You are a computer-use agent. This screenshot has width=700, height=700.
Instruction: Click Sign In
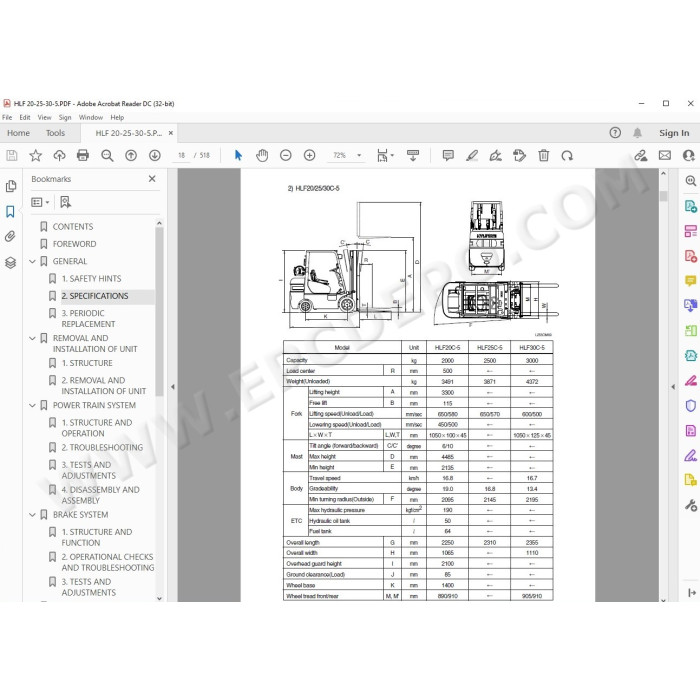click(x=674, y=133)
